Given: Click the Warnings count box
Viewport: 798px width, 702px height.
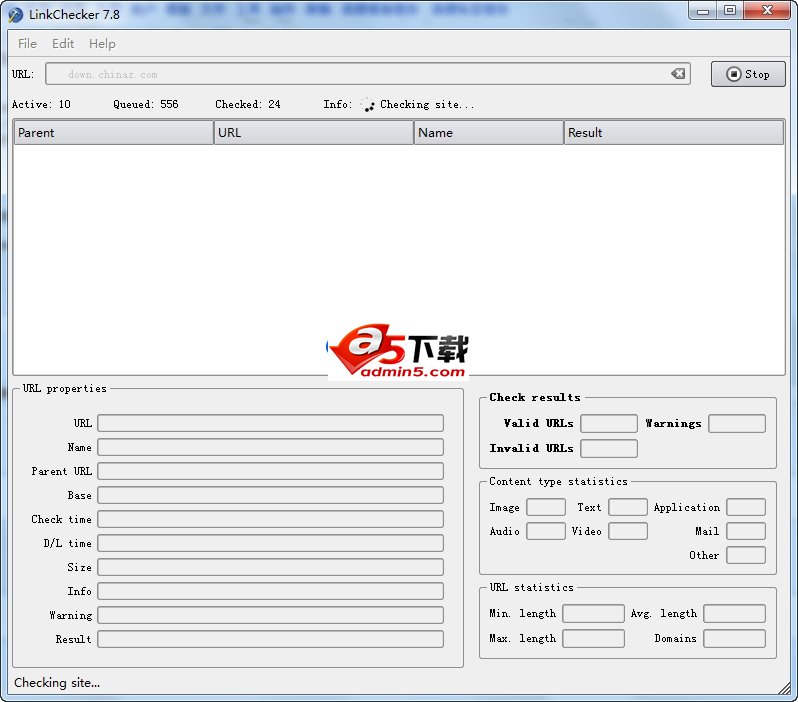Looking at the screenshot, I should 737,424.
